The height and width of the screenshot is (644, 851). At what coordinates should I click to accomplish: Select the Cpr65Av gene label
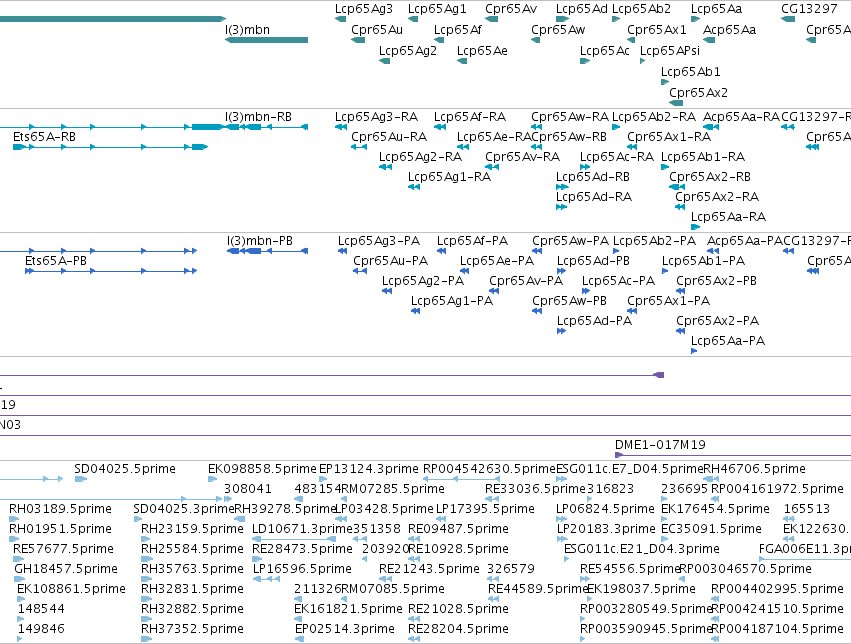[511, 9]
